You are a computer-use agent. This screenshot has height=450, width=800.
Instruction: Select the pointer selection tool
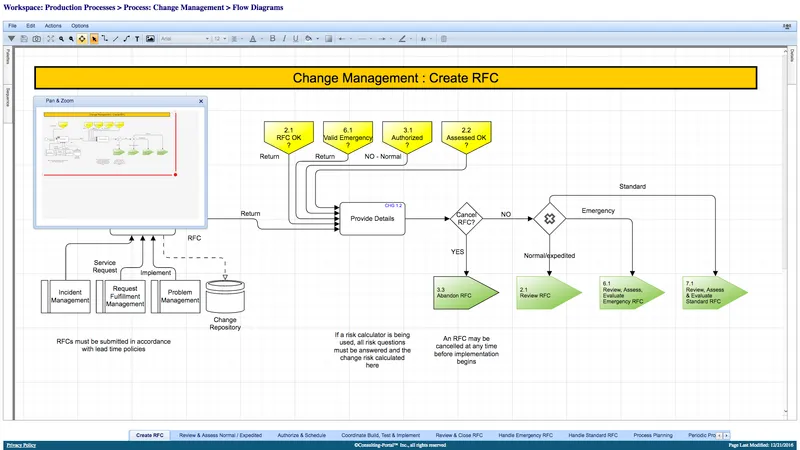94,39
